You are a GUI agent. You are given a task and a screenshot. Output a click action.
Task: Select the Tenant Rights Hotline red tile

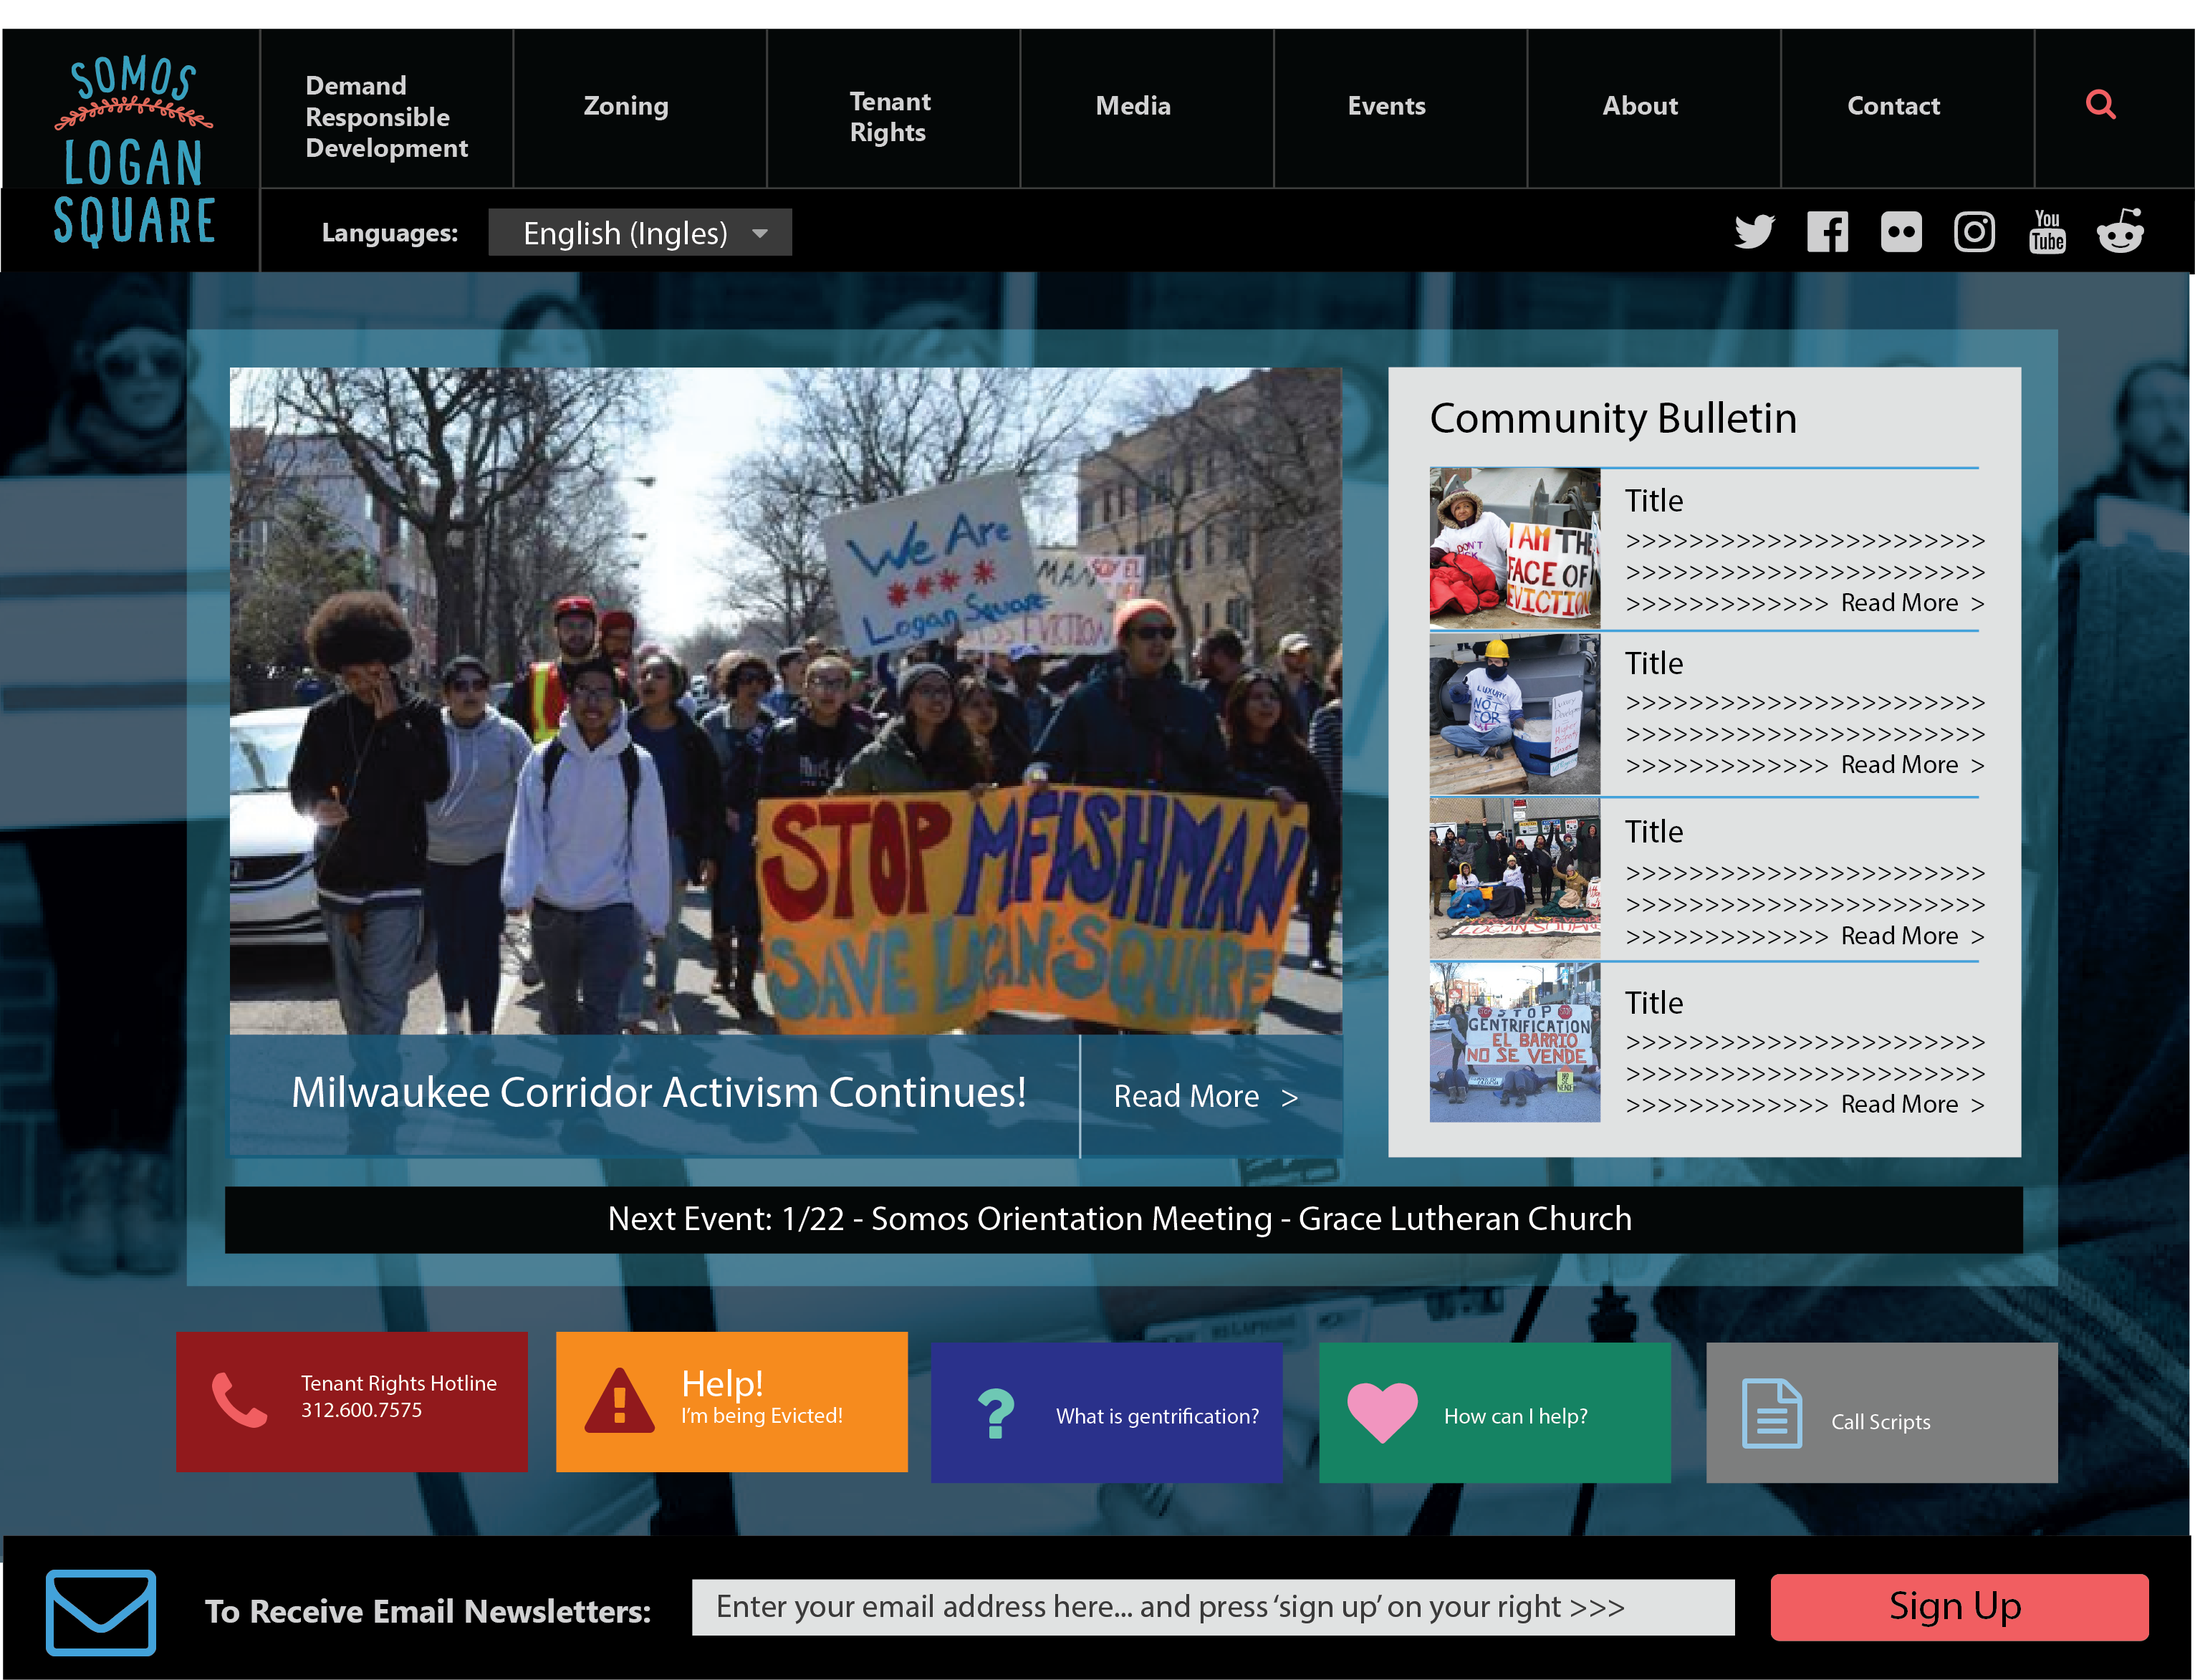[351, 1401]
